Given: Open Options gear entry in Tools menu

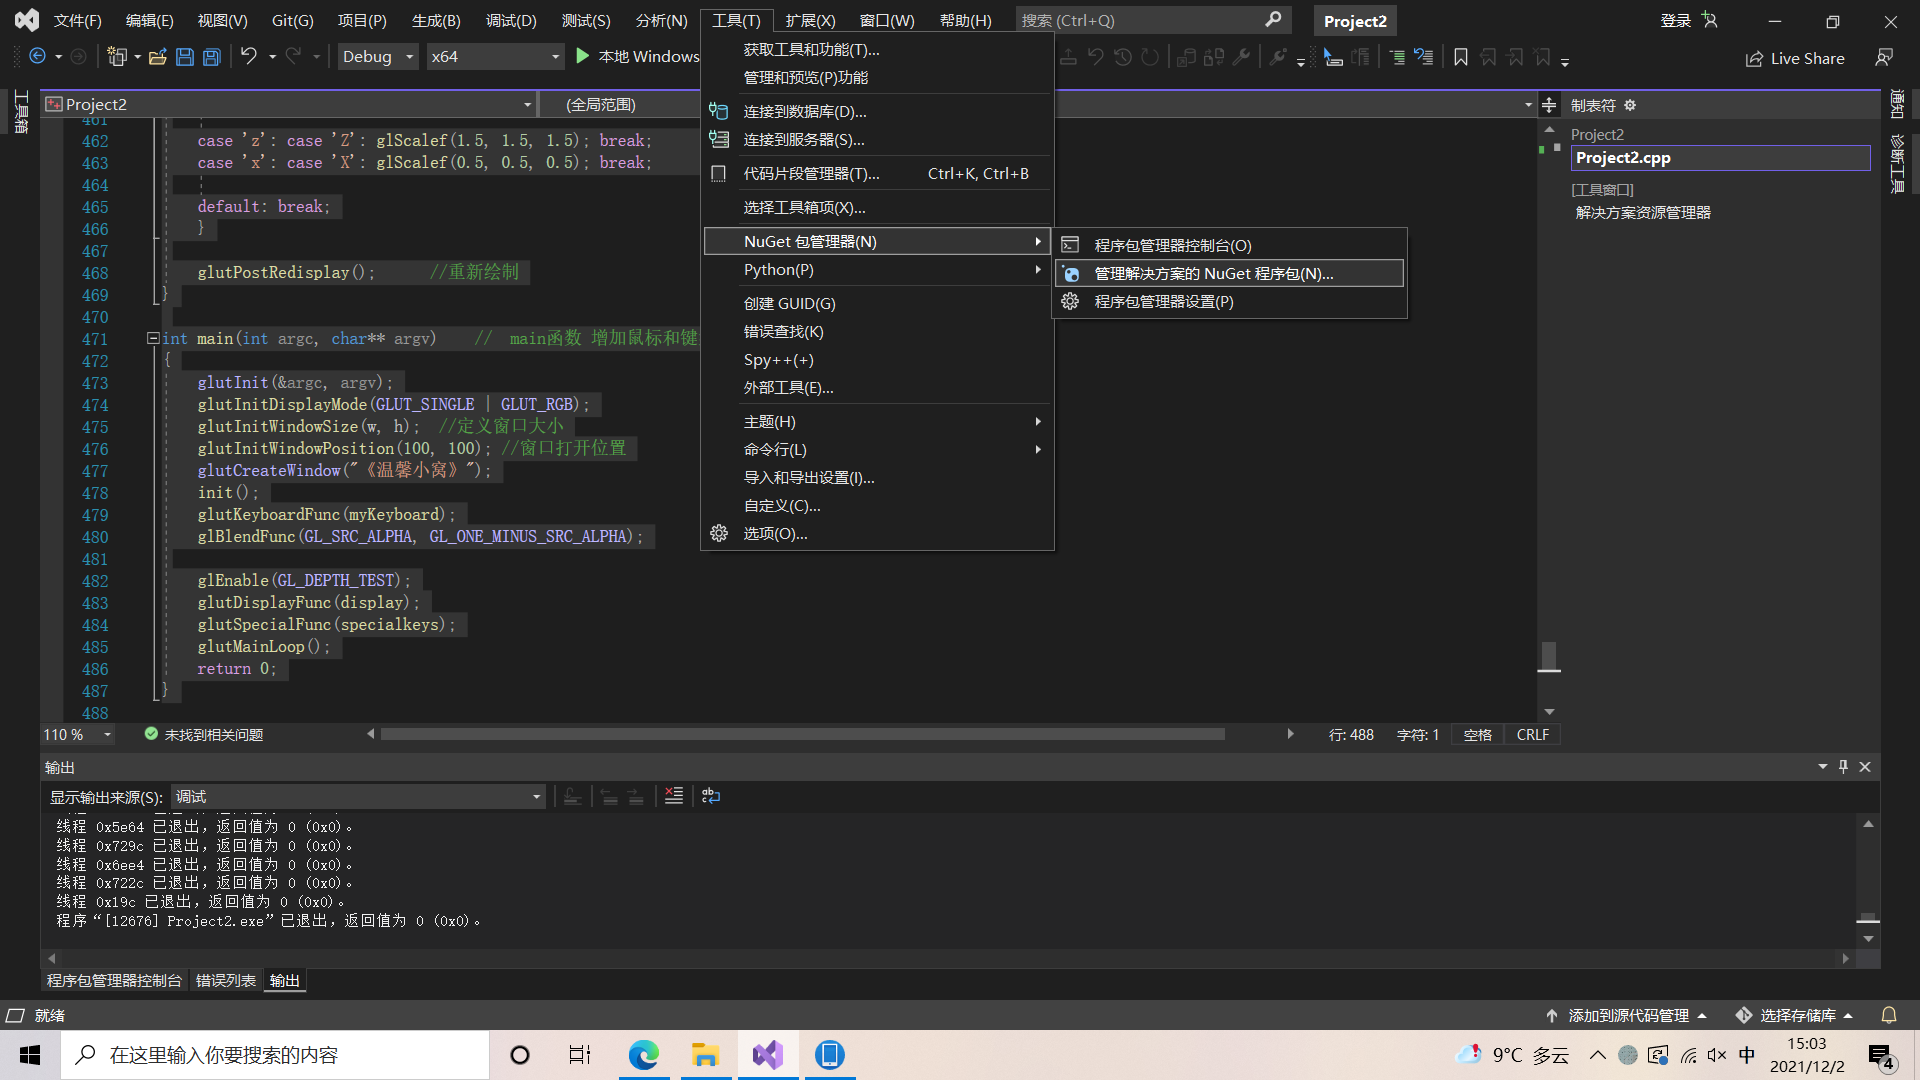Looking at the screenshot, I should pos(775,534).
